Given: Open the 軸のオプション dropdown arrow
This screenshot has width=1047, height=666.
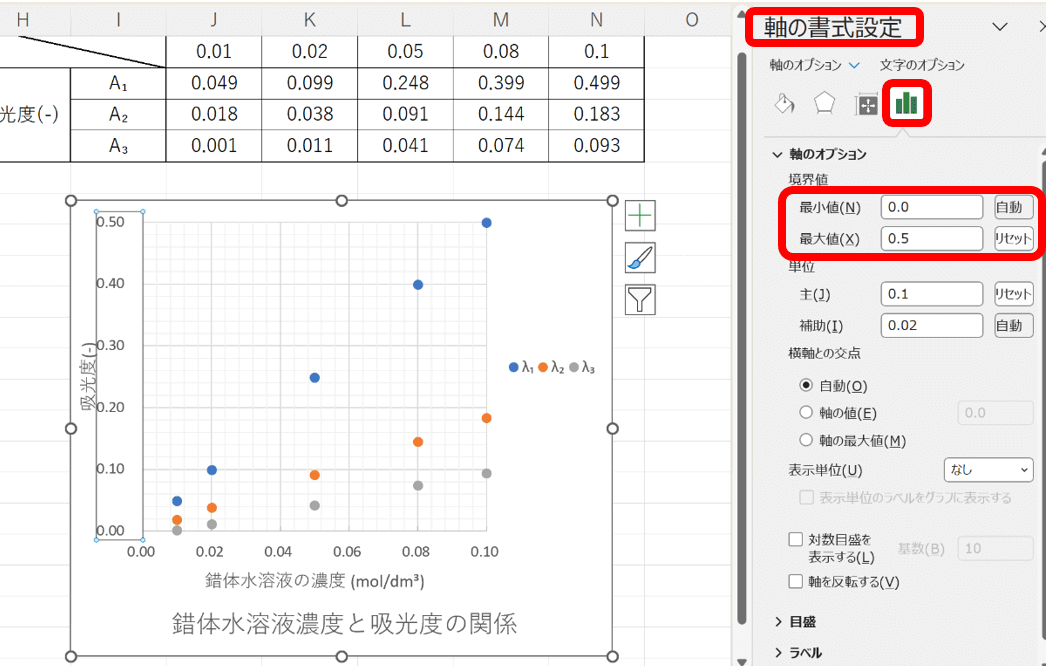Looking at the screenshot, I should (x=854, y=65).
